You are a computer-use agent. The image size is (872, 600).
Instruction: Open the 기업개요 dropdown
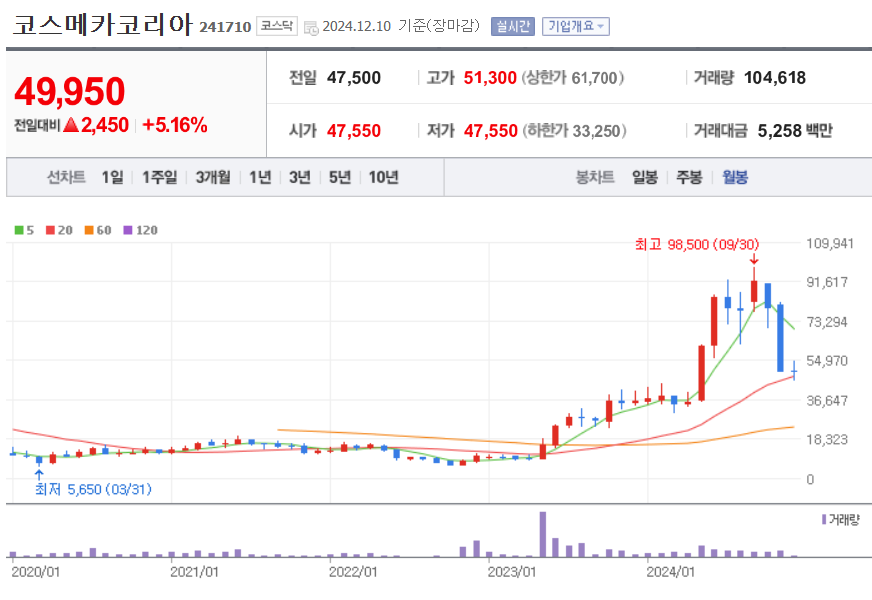(x=576, y=26)
